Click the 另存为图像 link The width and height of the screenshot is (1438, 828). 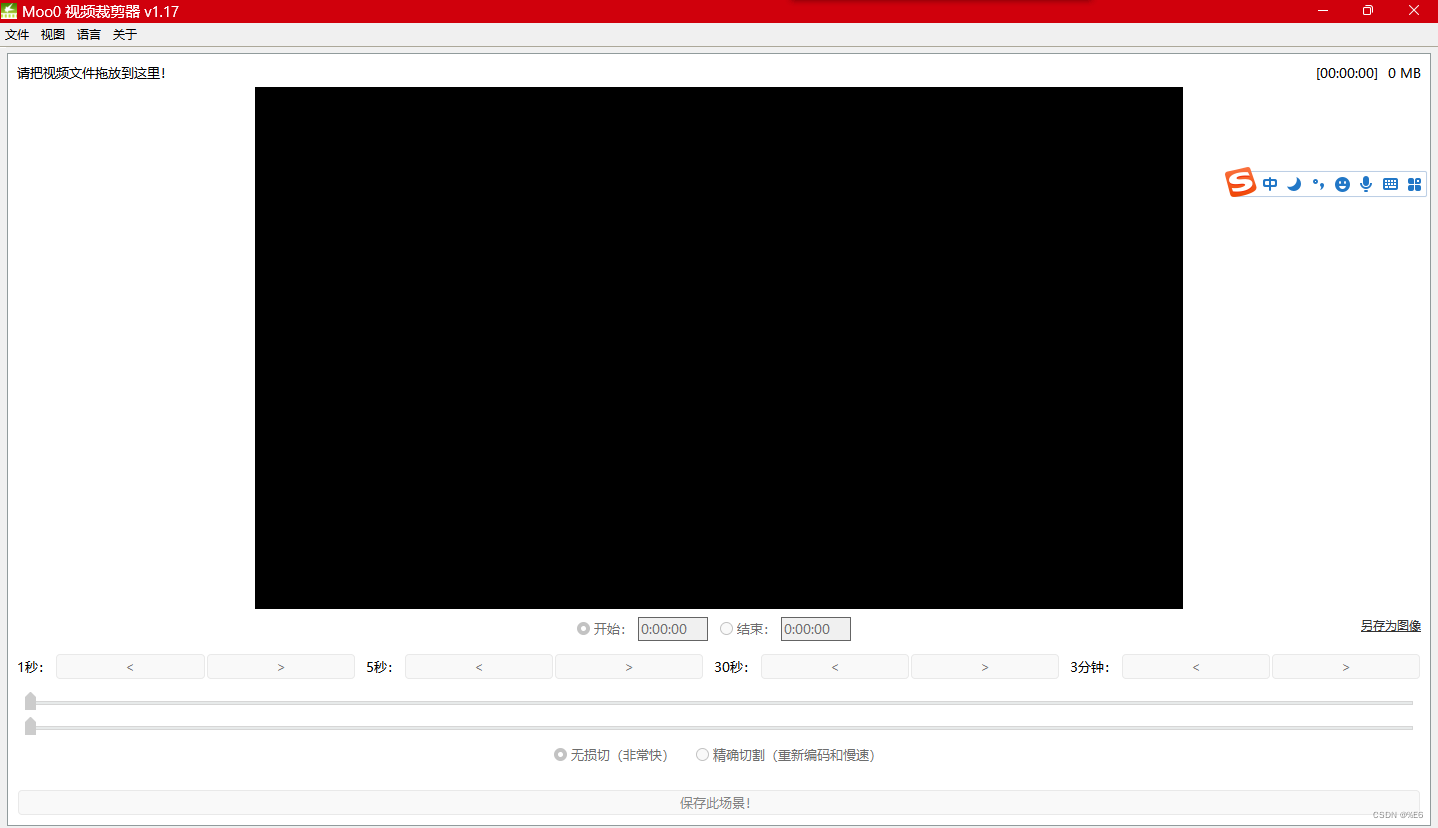click(x=1390, y=626)
